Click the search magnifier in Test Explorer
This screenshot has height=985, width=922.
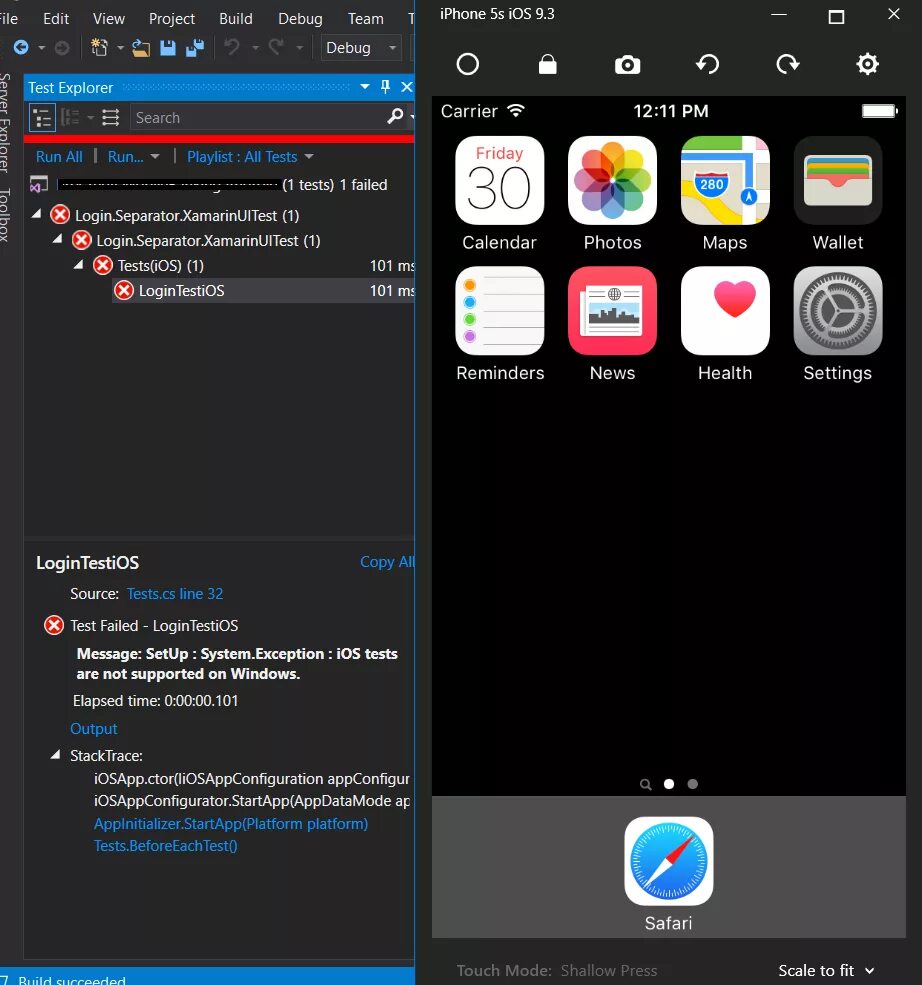(x=395, y=116)
